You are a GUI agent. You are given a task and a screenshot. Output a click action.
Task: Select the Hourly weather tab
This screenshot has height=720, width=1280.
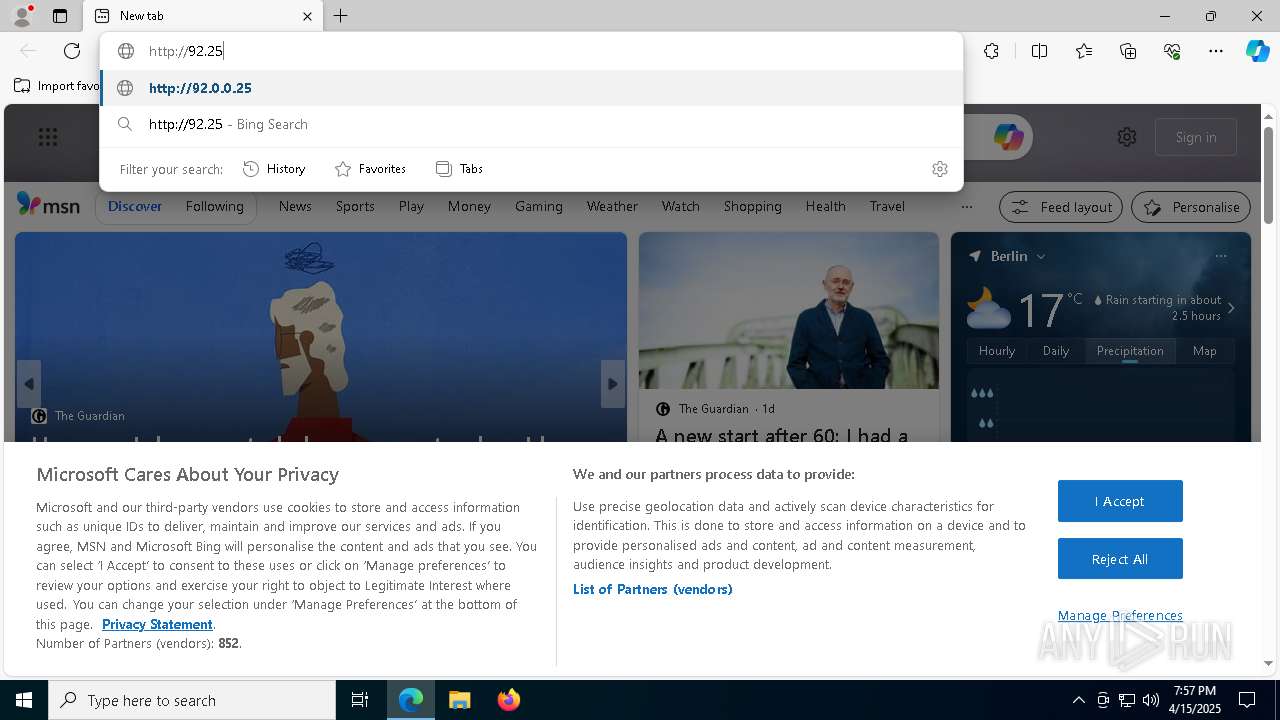pos(997,351)
